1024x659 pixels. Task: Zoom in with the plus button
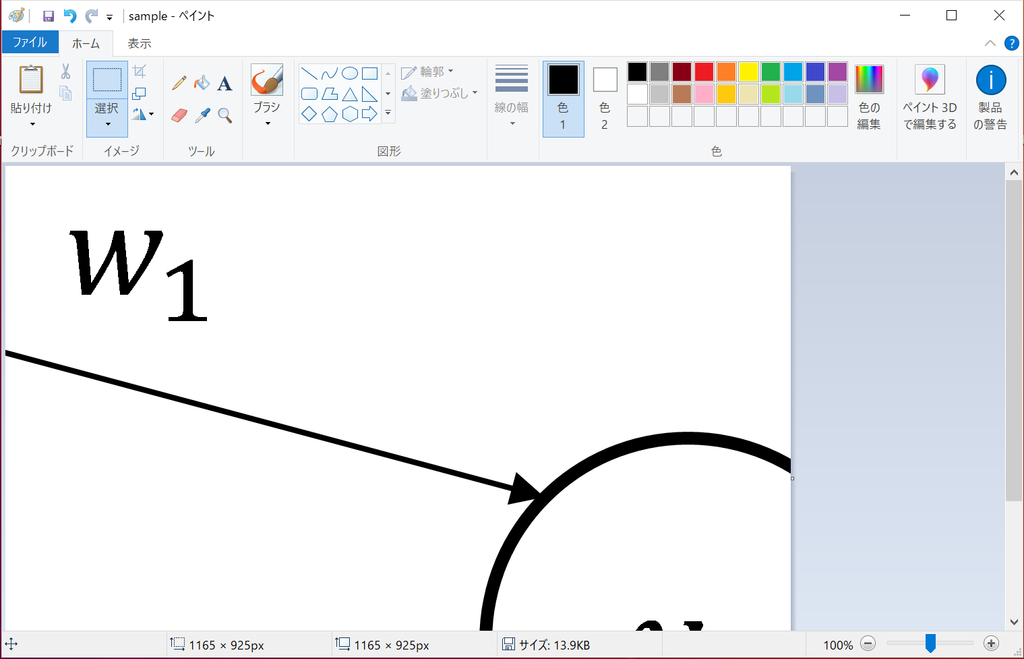(991, 644)
